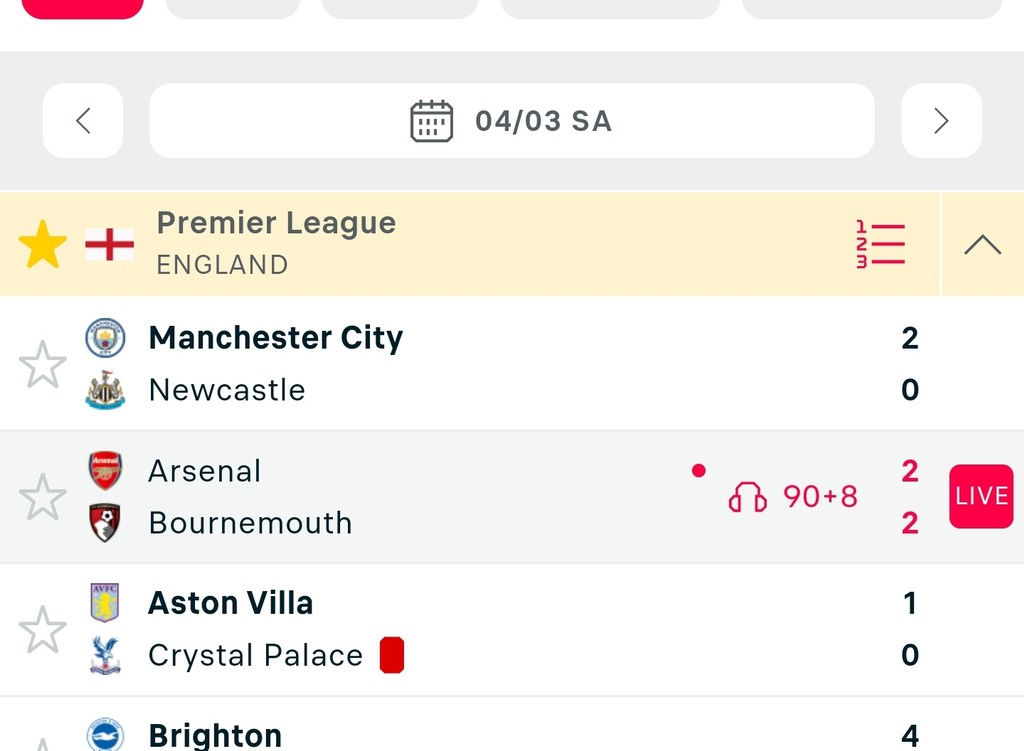Unfavorite Premier League with yellow star
The height and width of the screenshot is (751, 1024).
43,245
